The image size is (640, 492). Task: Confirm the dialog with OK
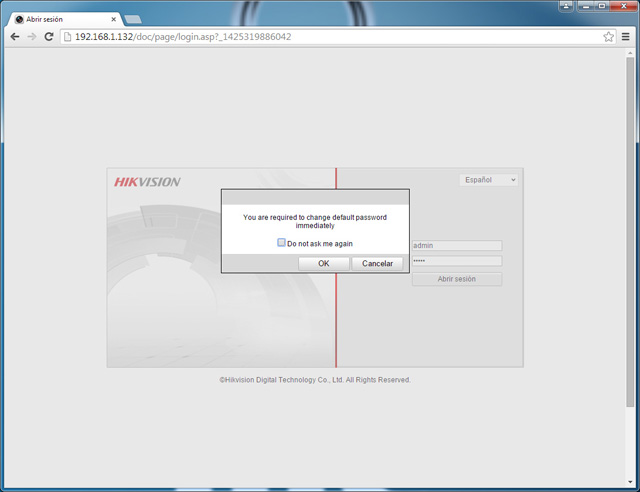tap(324, 263)
